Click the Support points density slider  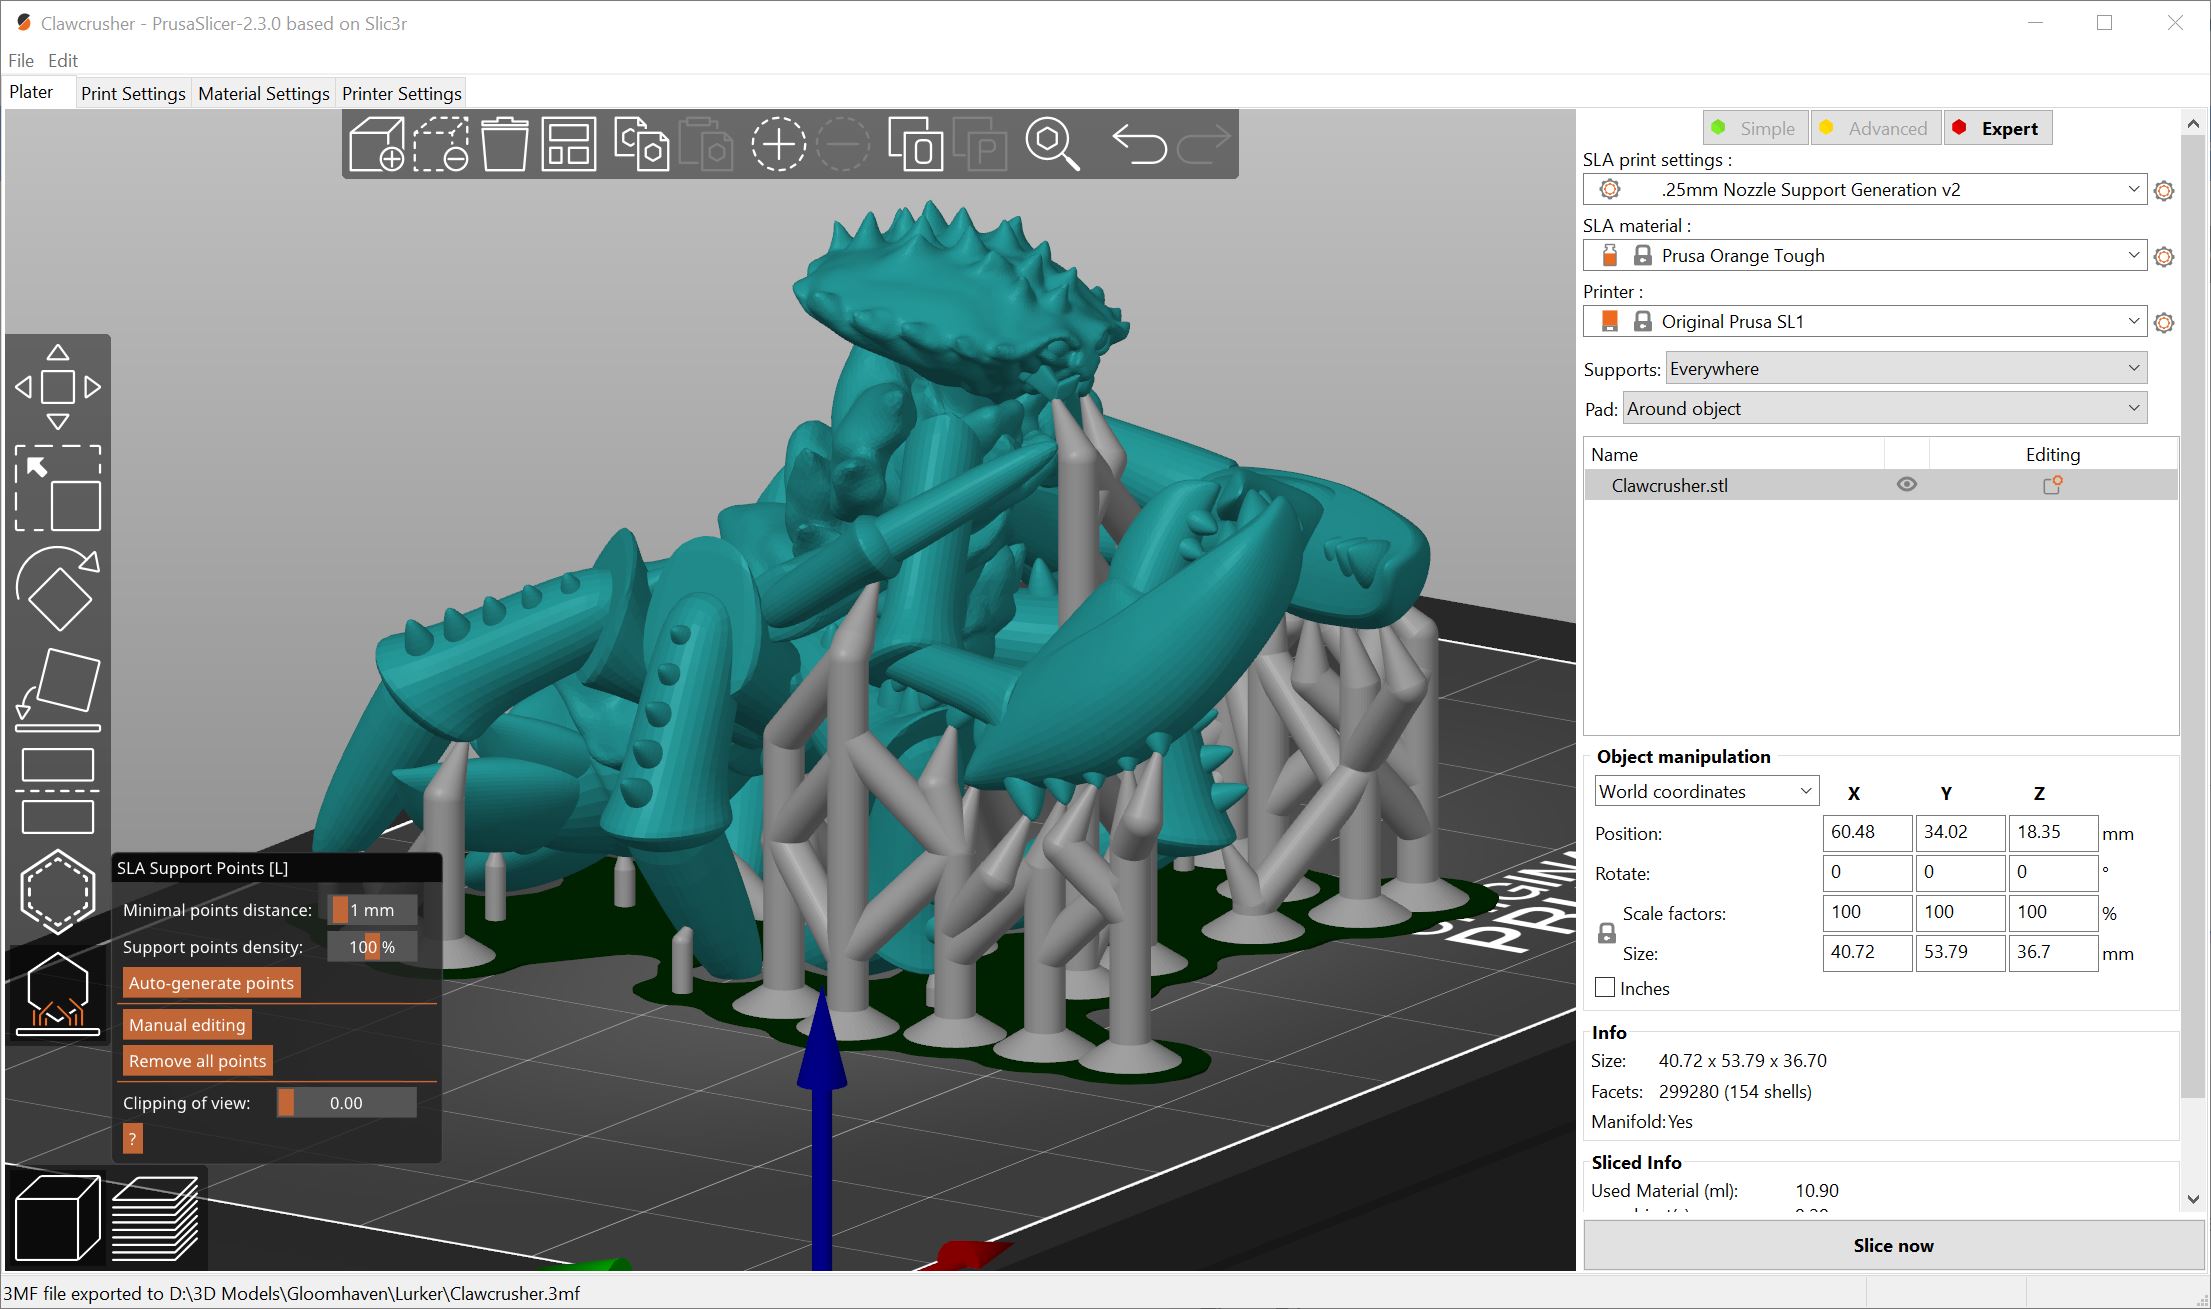pos(373,947)
